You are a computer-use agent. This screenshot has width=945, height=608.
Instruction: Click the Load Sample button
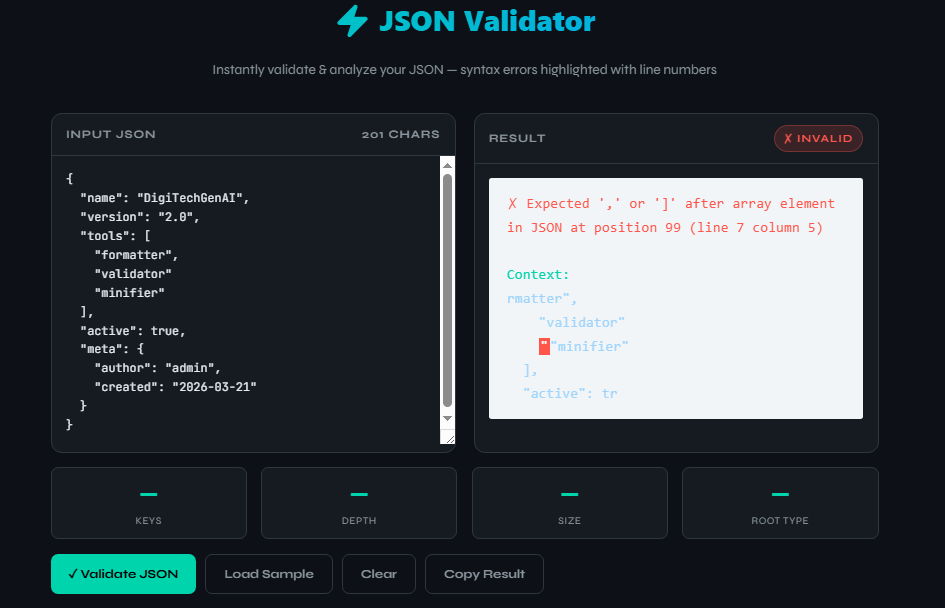(x=268, y=574)
